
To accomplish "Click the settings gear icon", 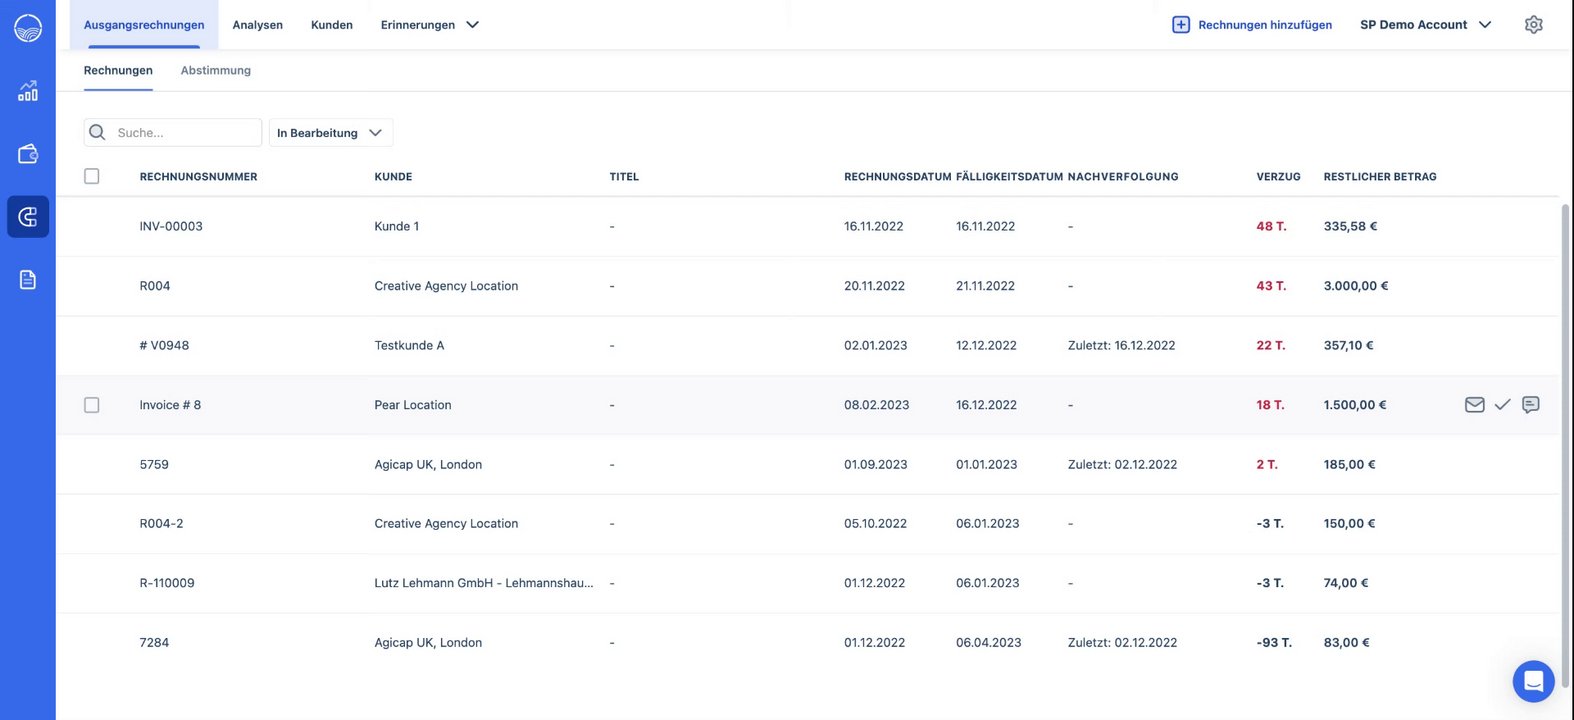I will [1533, 25].
